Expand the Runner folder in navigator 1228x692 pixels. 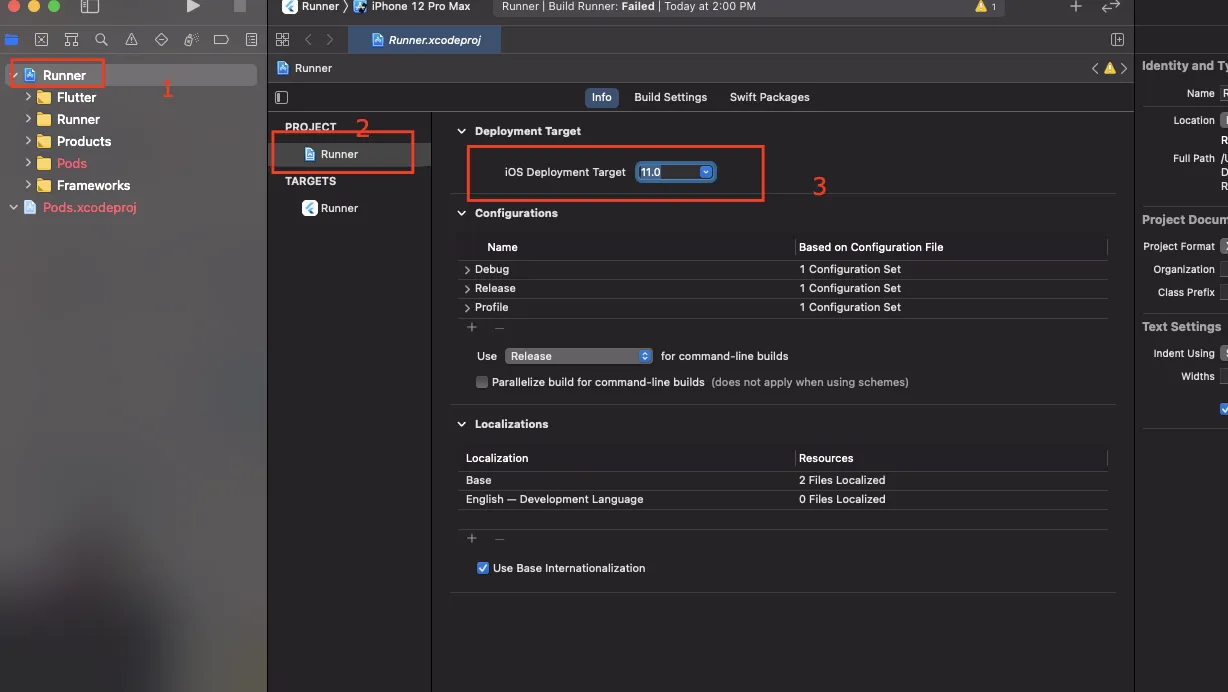(28, 119)
